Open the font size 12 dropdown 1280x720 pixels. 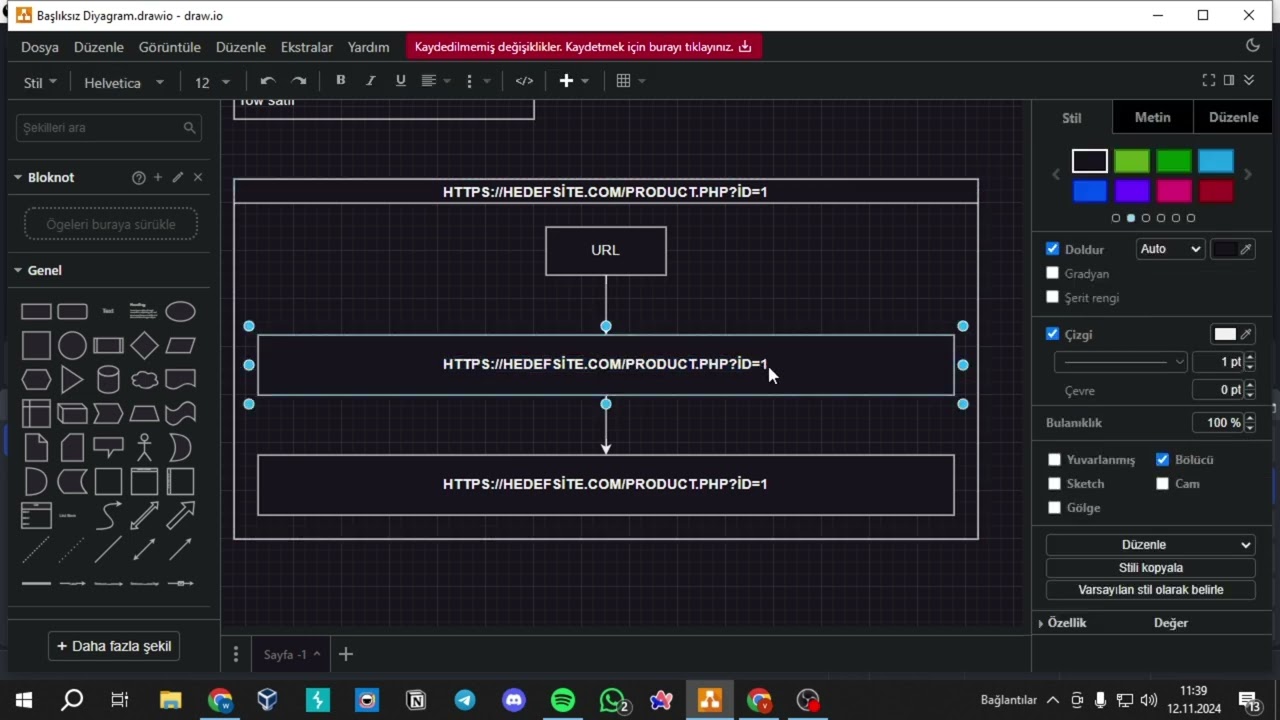[212, 83]
